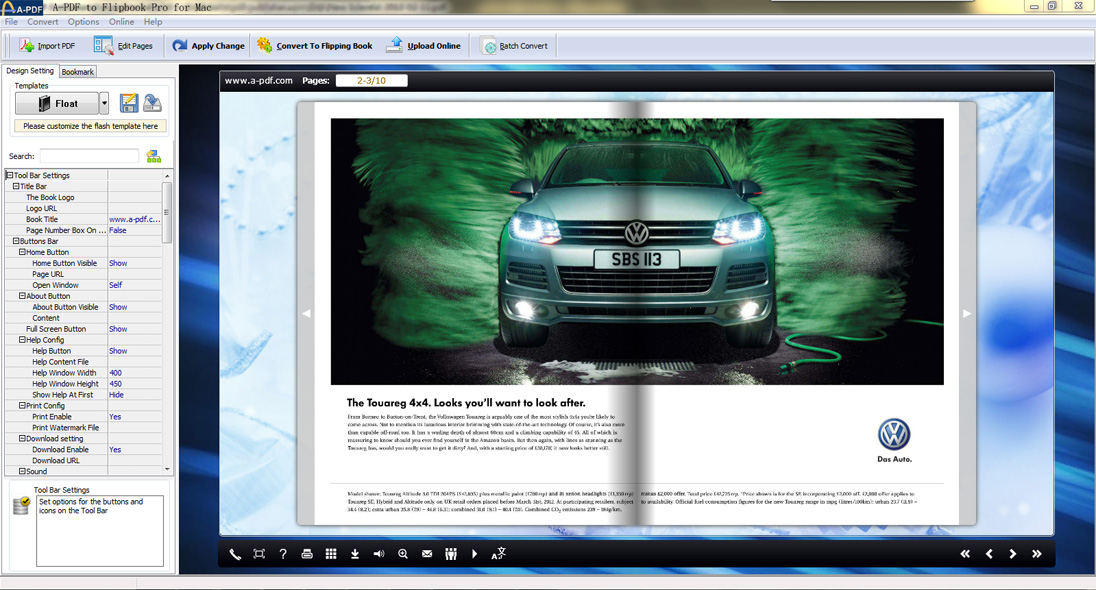The height and width of the screenshot is (590, 1096).
Task: Click the Self value for Open Window
Action: (x=115, y=285)
